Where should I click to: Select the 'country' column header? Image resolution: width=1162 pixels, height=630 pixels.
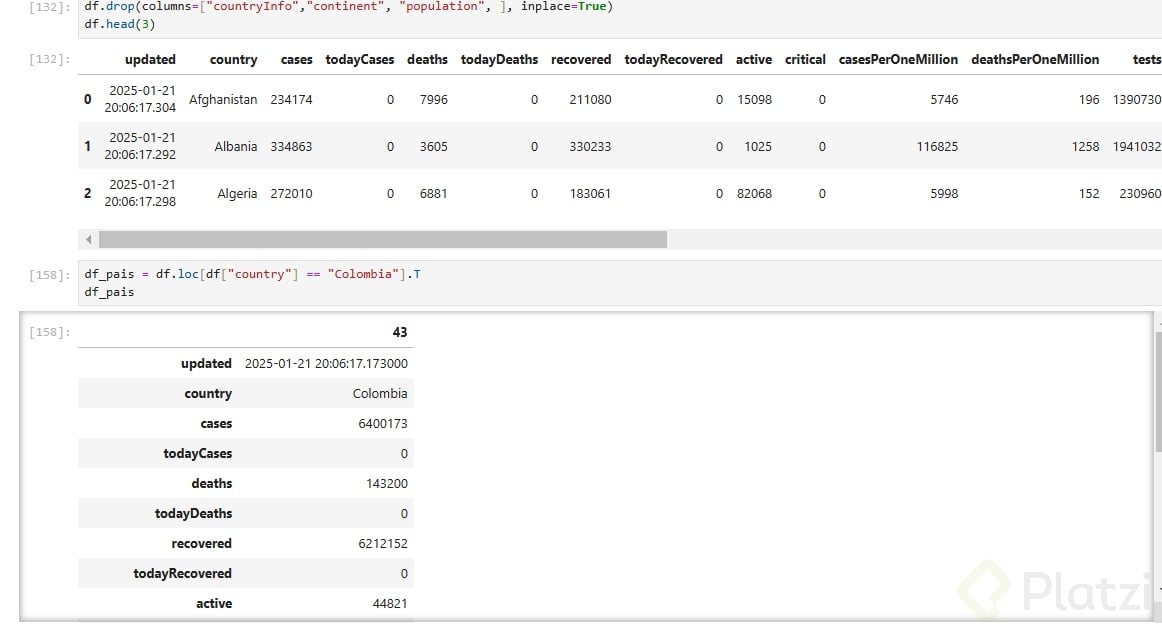pyautogui.click(x=233, y=59)
